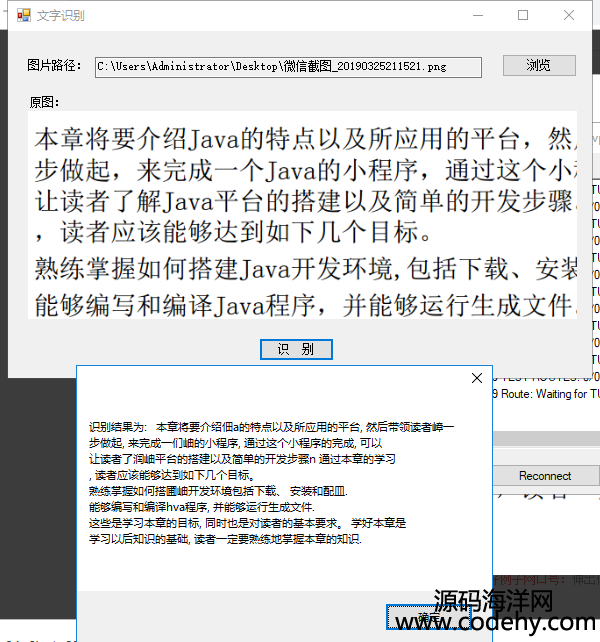The image size is (600, 642).
Task: Click the 文字识别 window app icon
Action: pyautogui.click(x=23, y=15)
